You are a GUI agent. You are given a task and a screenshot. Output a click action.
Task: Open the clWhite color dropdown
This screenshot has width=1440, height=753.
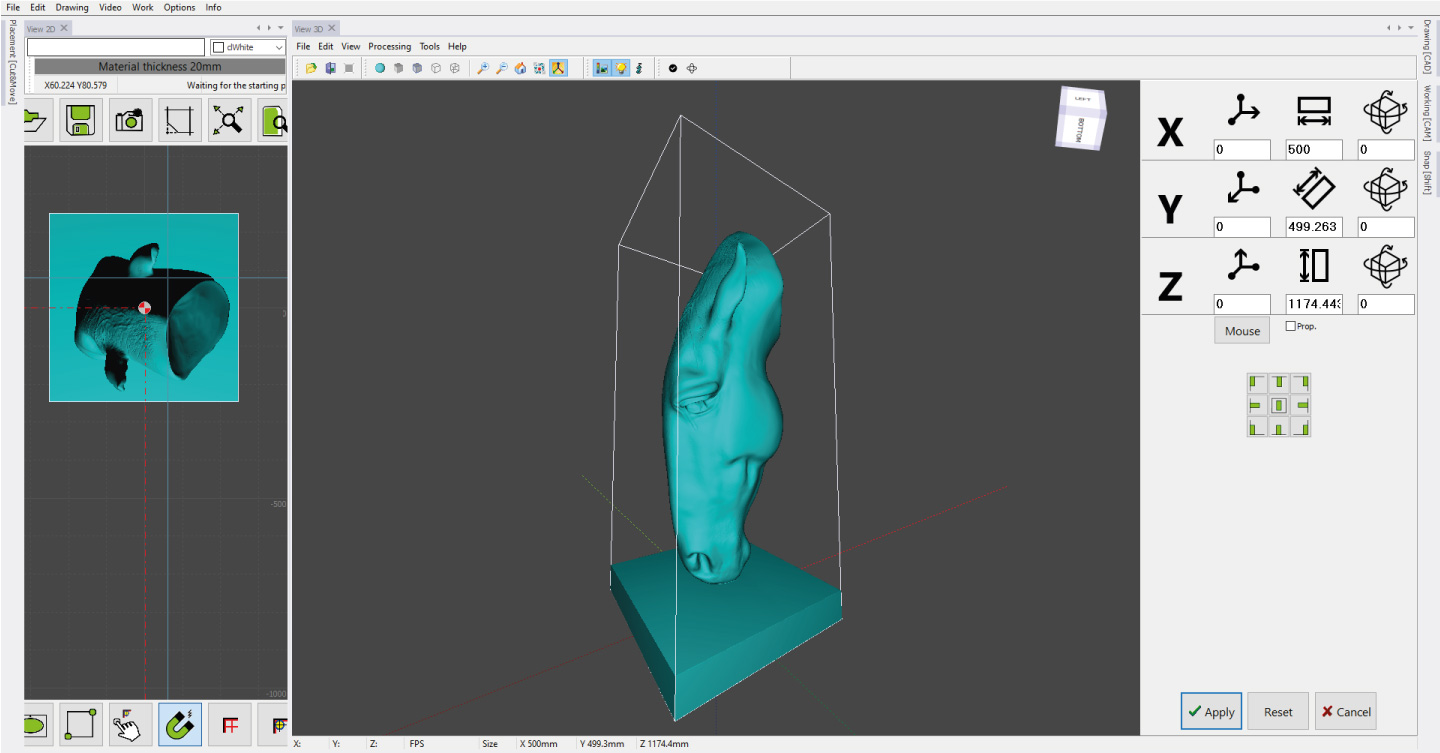248,47
